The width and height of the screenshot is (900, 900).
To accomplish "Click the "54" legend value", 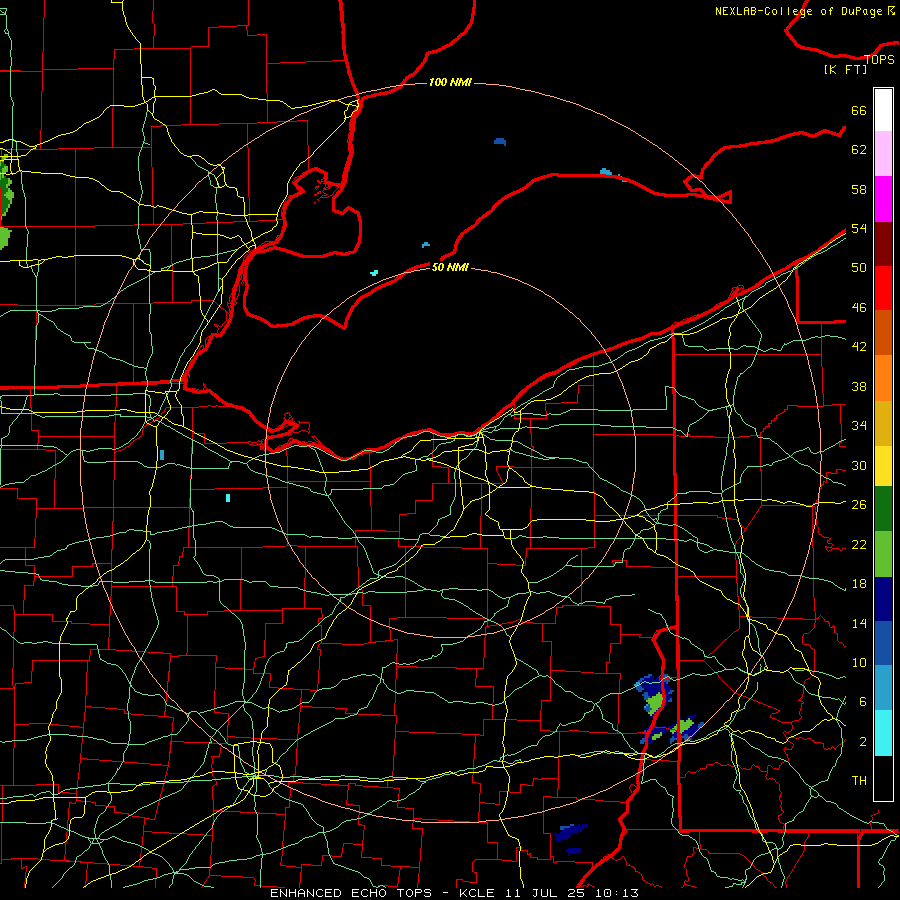I will click(x=859, y=228).
